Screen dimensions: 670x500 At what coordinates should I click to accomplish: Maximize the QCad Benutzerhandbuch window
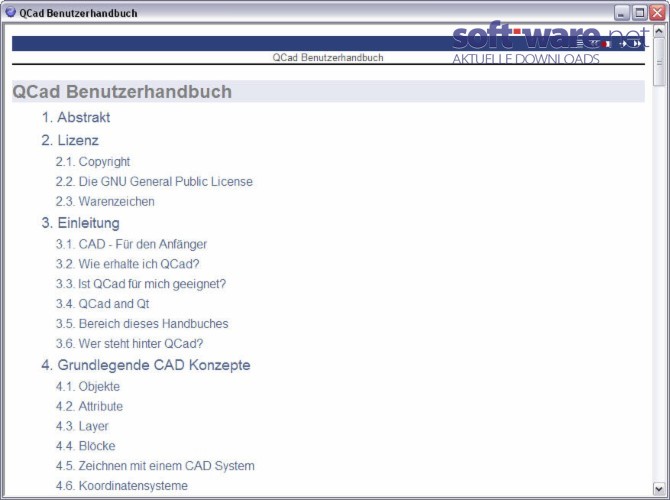pyautogui.click(x=640, y=13)
